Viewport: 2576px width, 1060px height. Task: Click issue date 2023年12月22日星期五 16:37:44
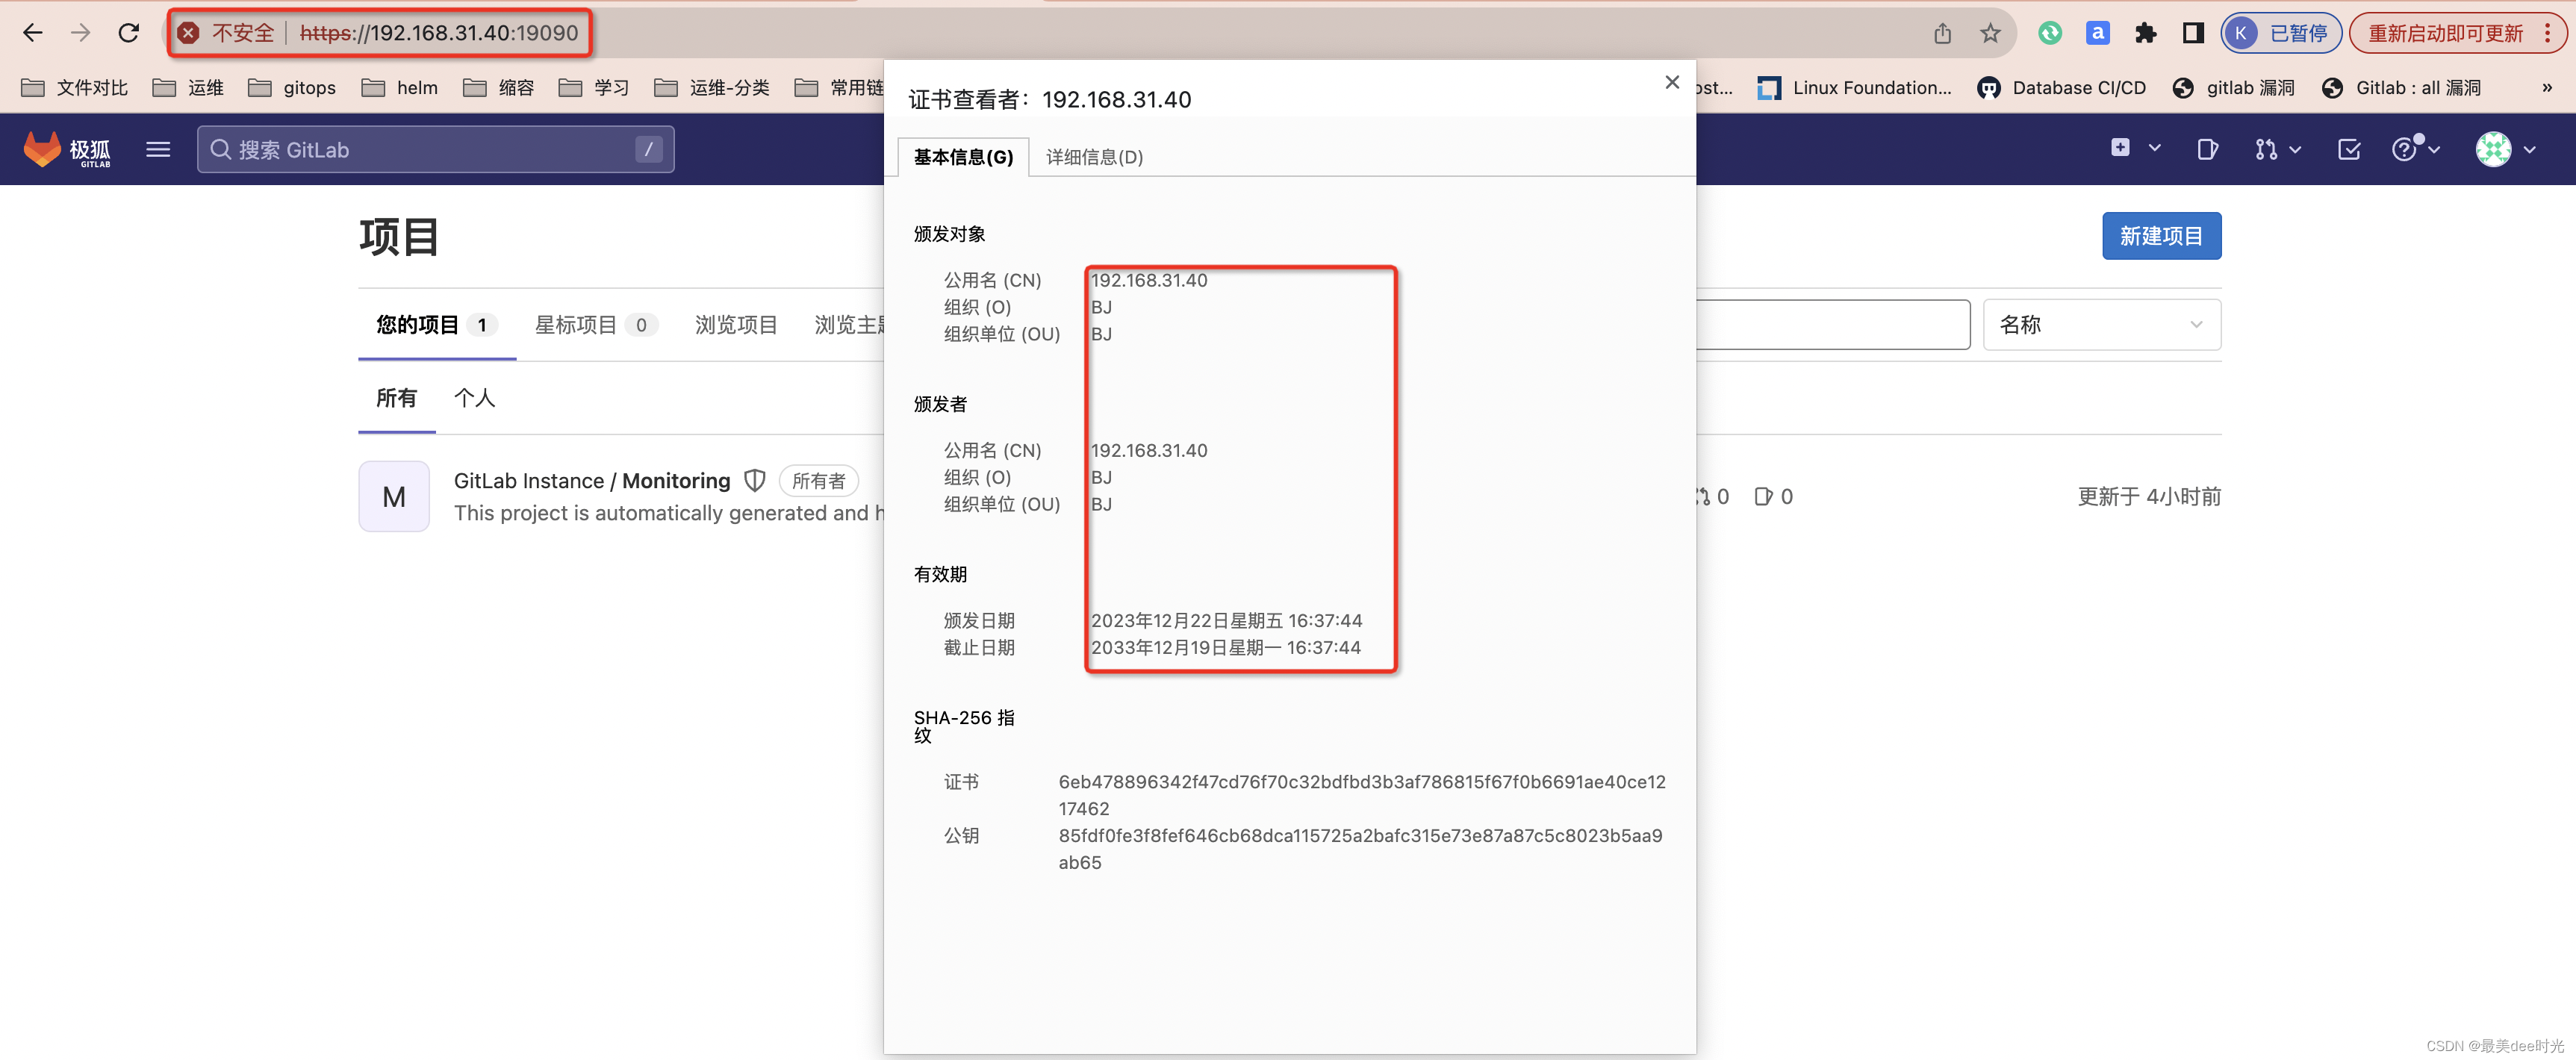click(x=1226, y=621)
